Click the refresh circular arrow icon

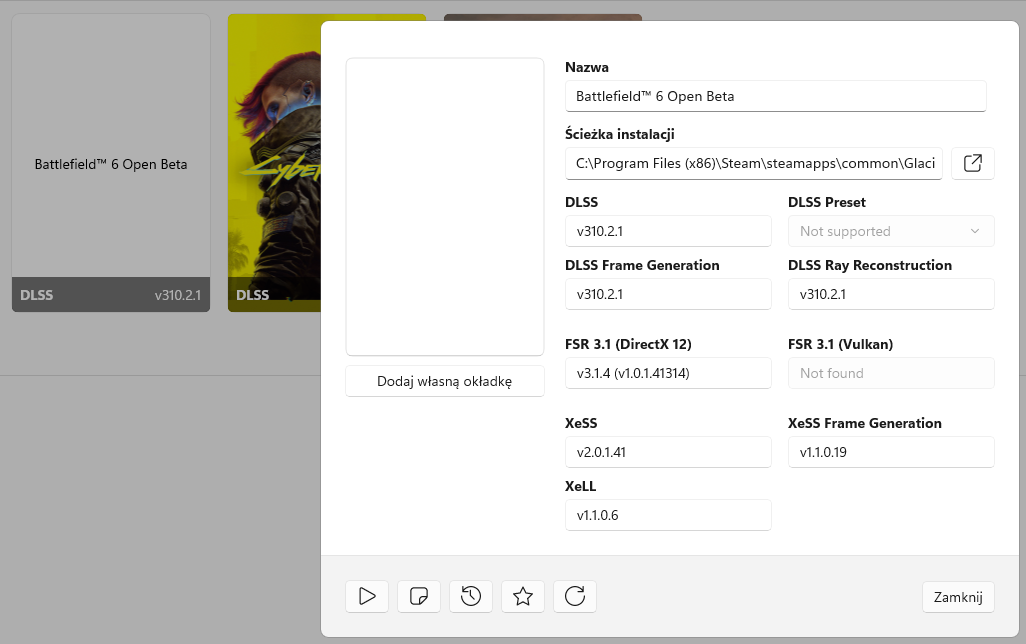pos(575,597)
